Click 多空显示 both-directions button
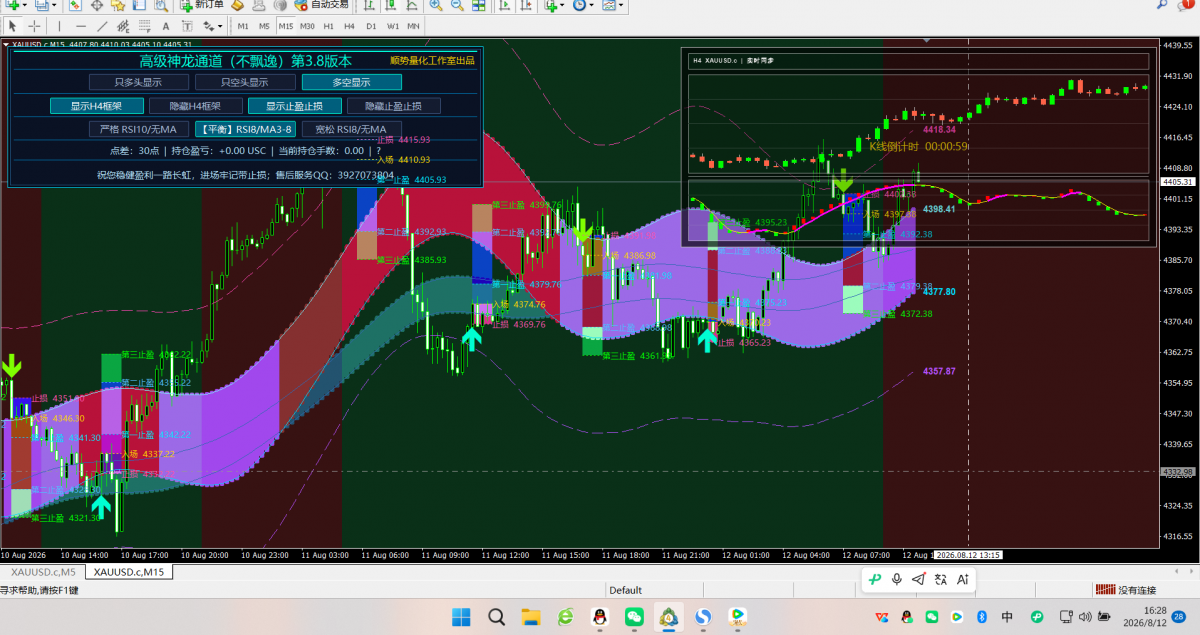Image resolution: width=1200 pixels, height=635 pixels. 351,82
